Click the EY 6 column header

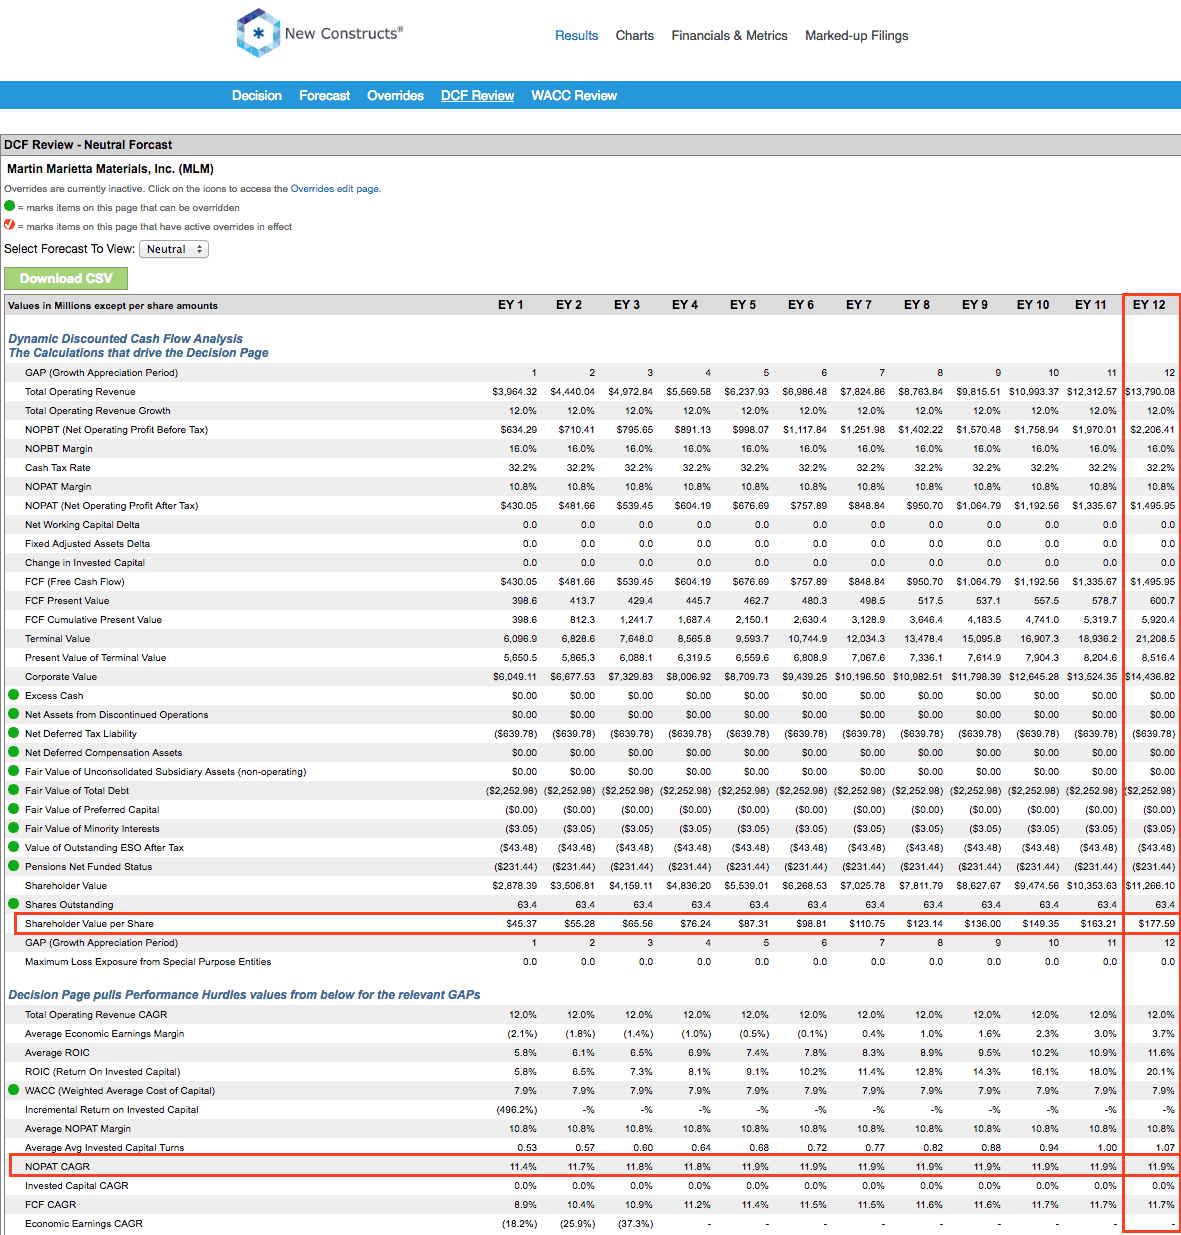click(x=801, y=305)
